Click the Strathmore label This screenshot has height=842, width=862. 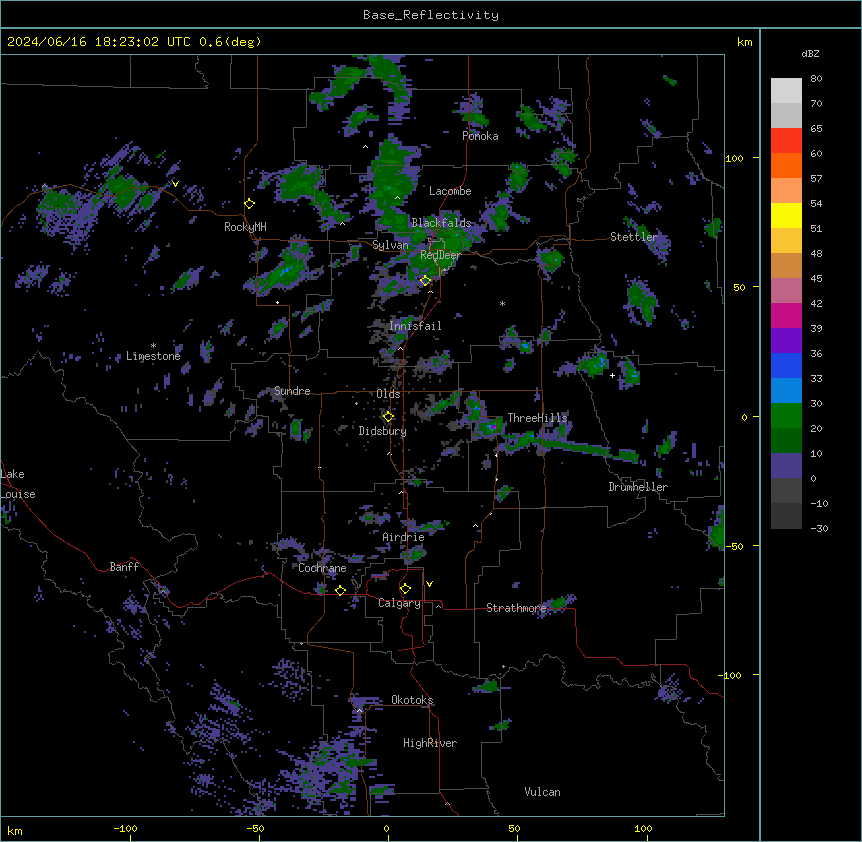[516, 608]
